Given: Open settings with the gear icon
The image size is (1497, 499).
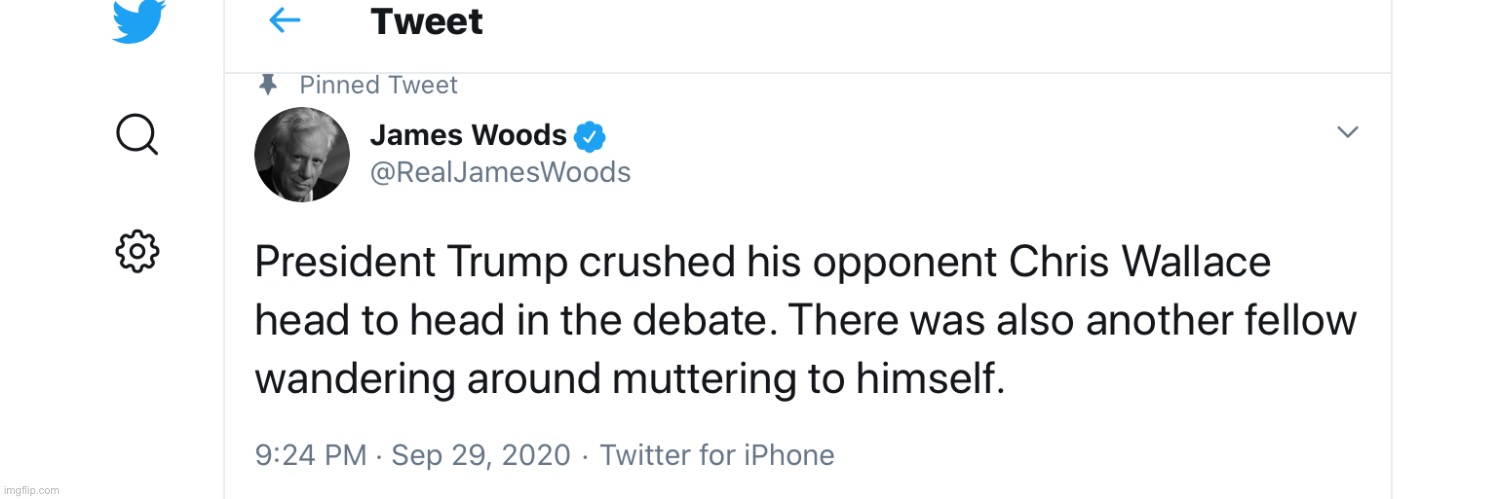Looking at the screenshot, I should 137,251.
